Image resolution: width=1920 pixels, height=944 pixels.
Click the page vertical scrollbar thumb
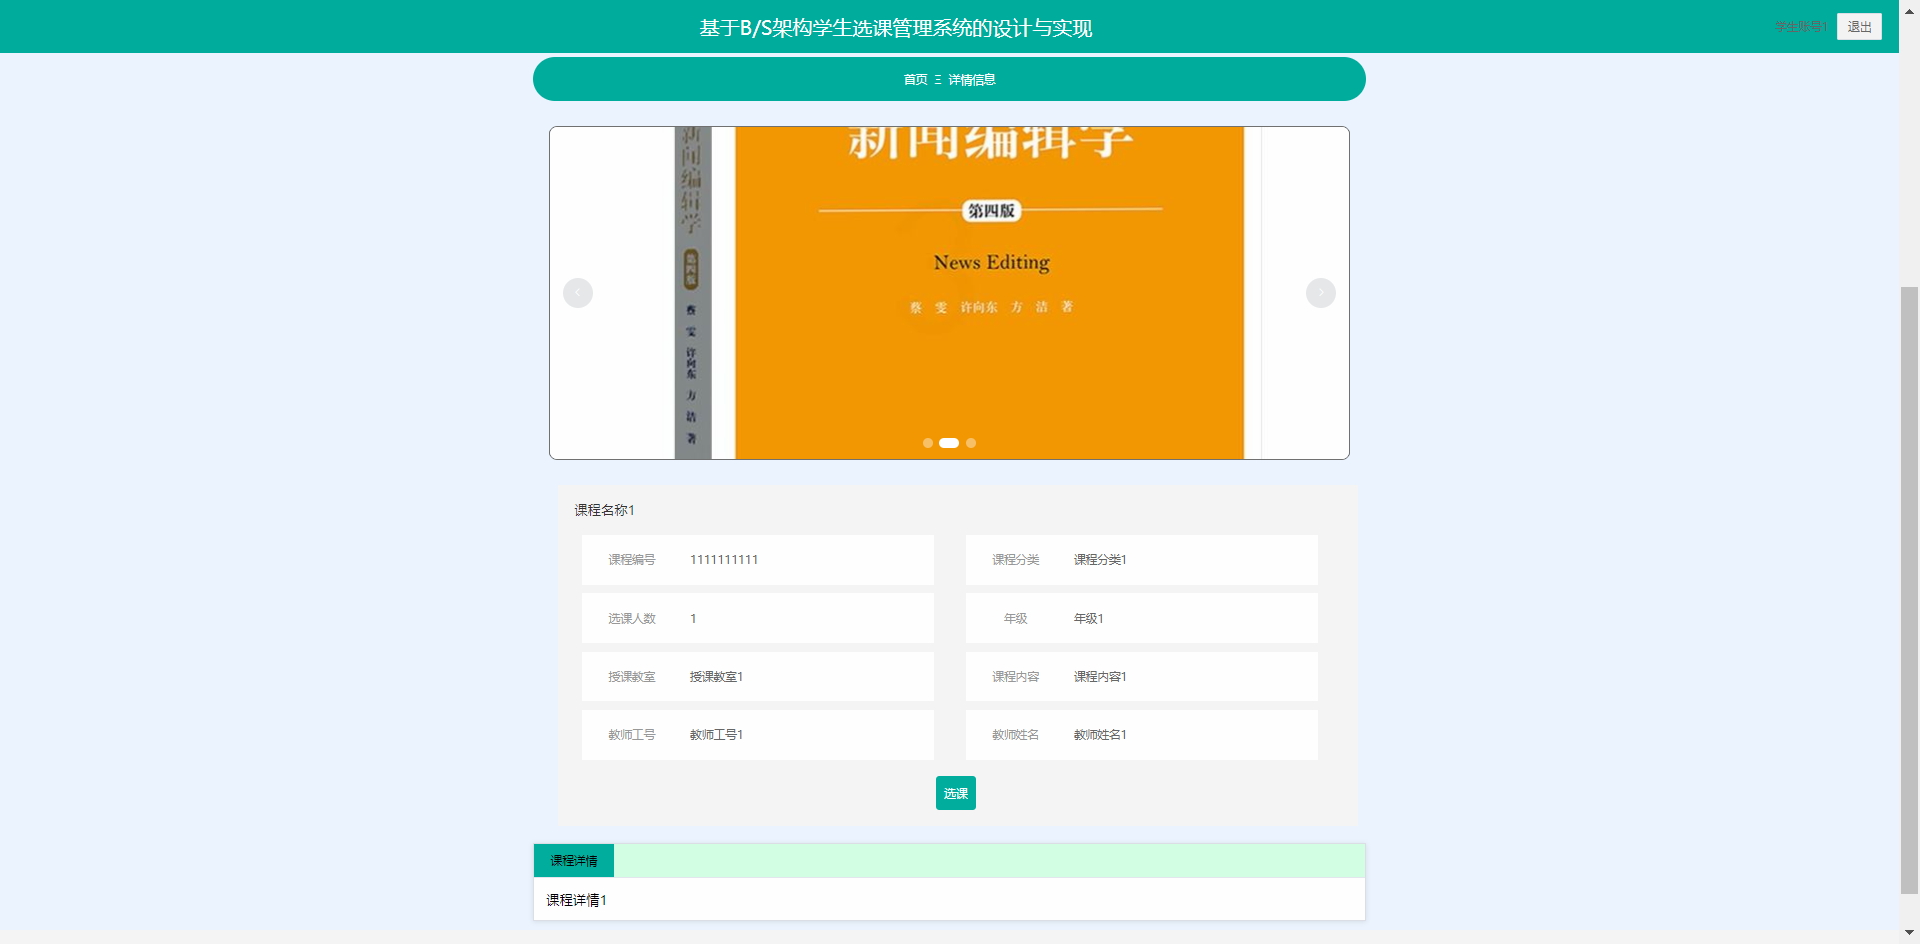tap(1909, 590)
